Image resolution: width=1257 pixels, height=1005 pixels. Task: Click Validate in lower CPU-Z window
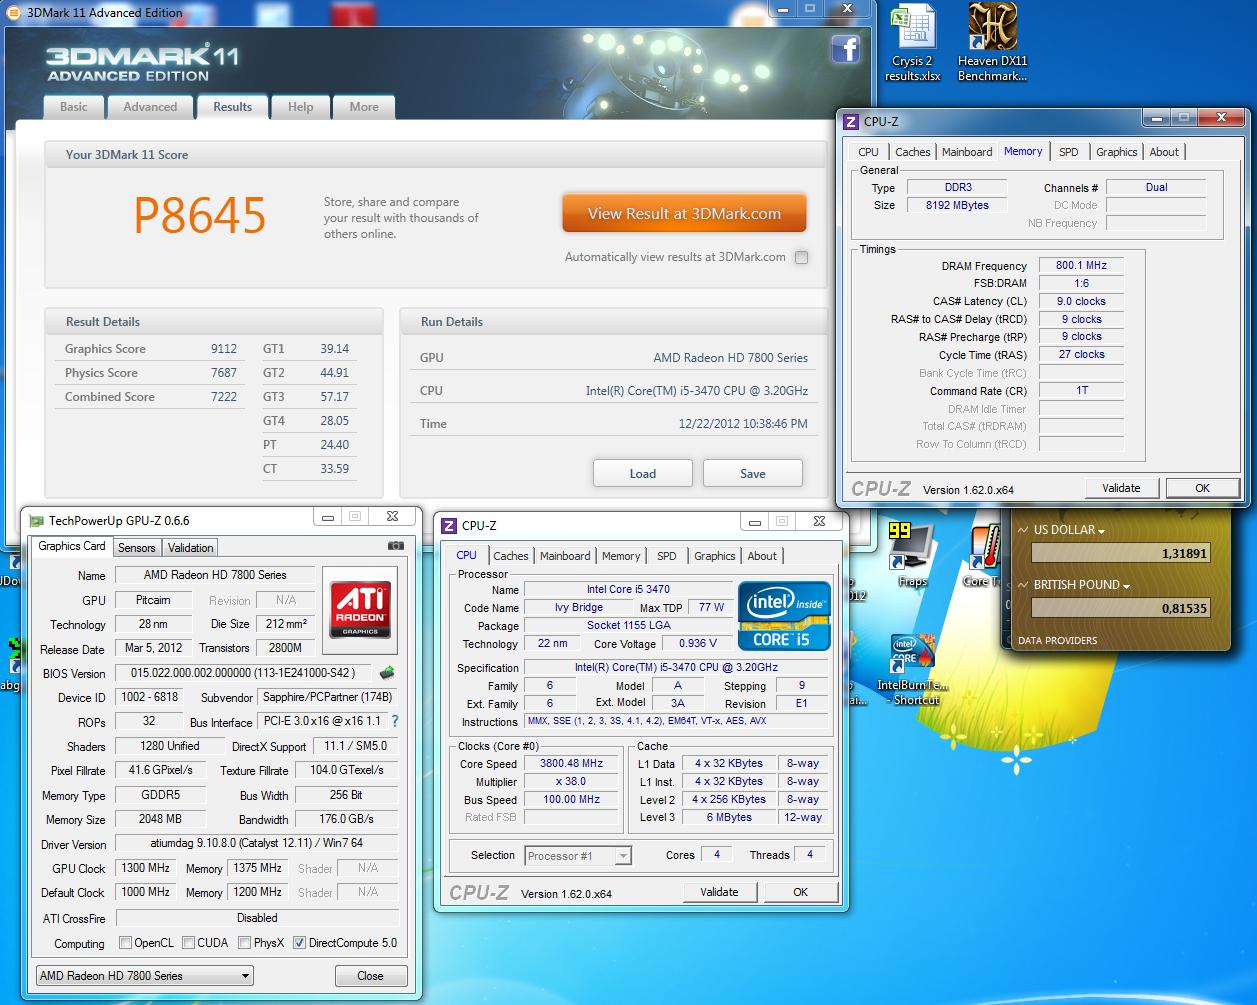point(719,892)
